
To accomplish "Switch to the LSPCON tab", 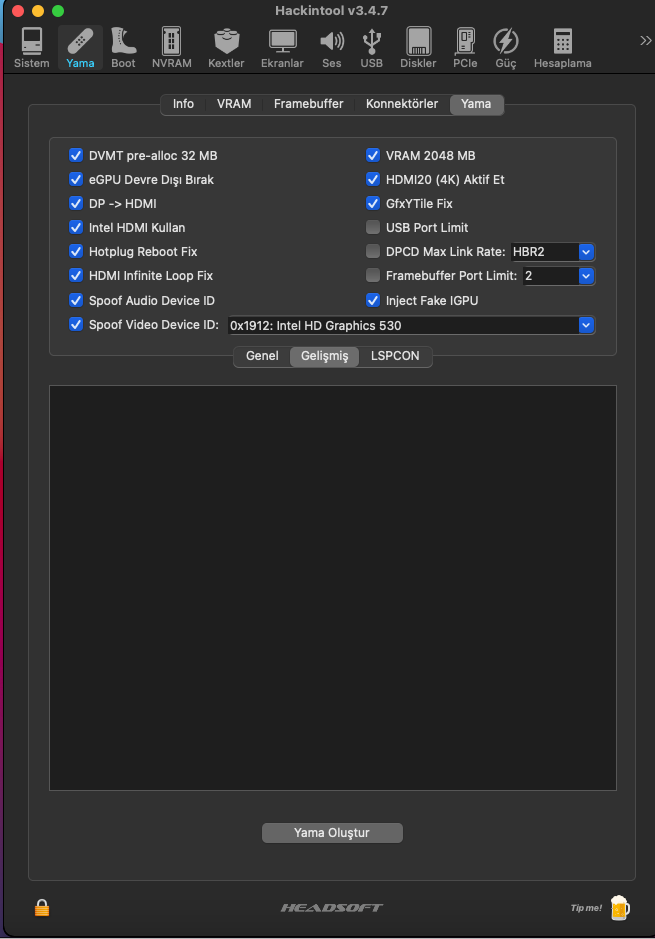I will pyautogui.click(x=395, y=356).
